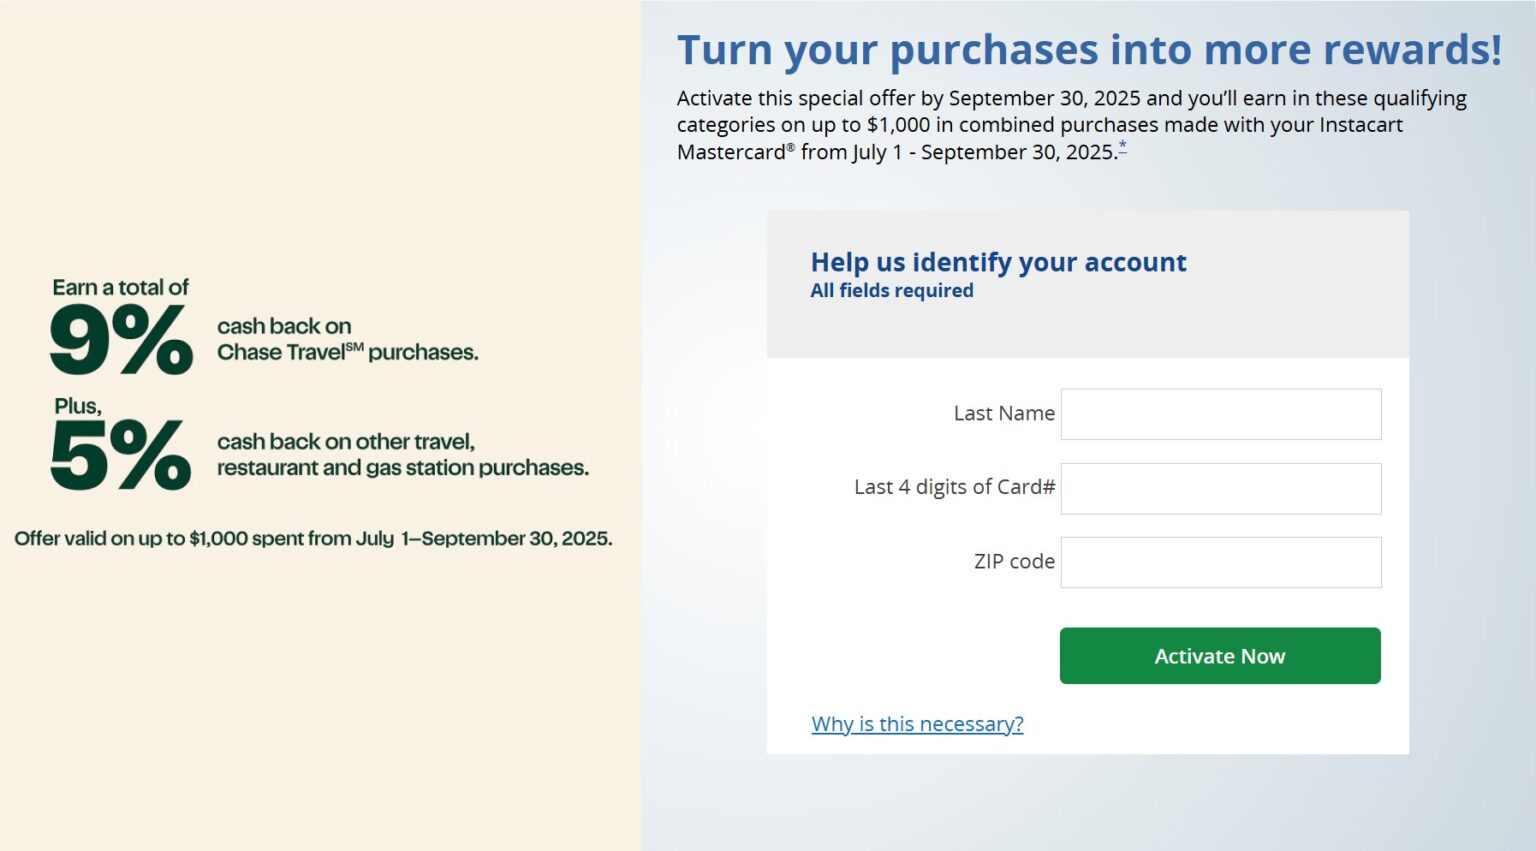Click the 'Turn your purchases into more rewards!' headline
Viewport: 1536px width, 851px height.
(x=1088, y=48)
